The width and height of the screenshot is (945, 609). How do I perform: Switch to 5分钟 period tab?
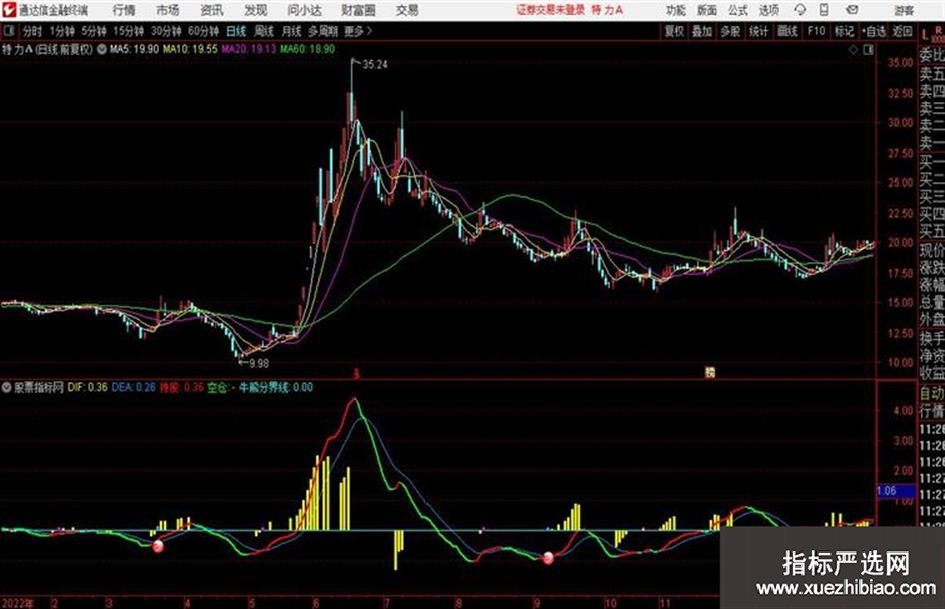[x=94, y=31]
